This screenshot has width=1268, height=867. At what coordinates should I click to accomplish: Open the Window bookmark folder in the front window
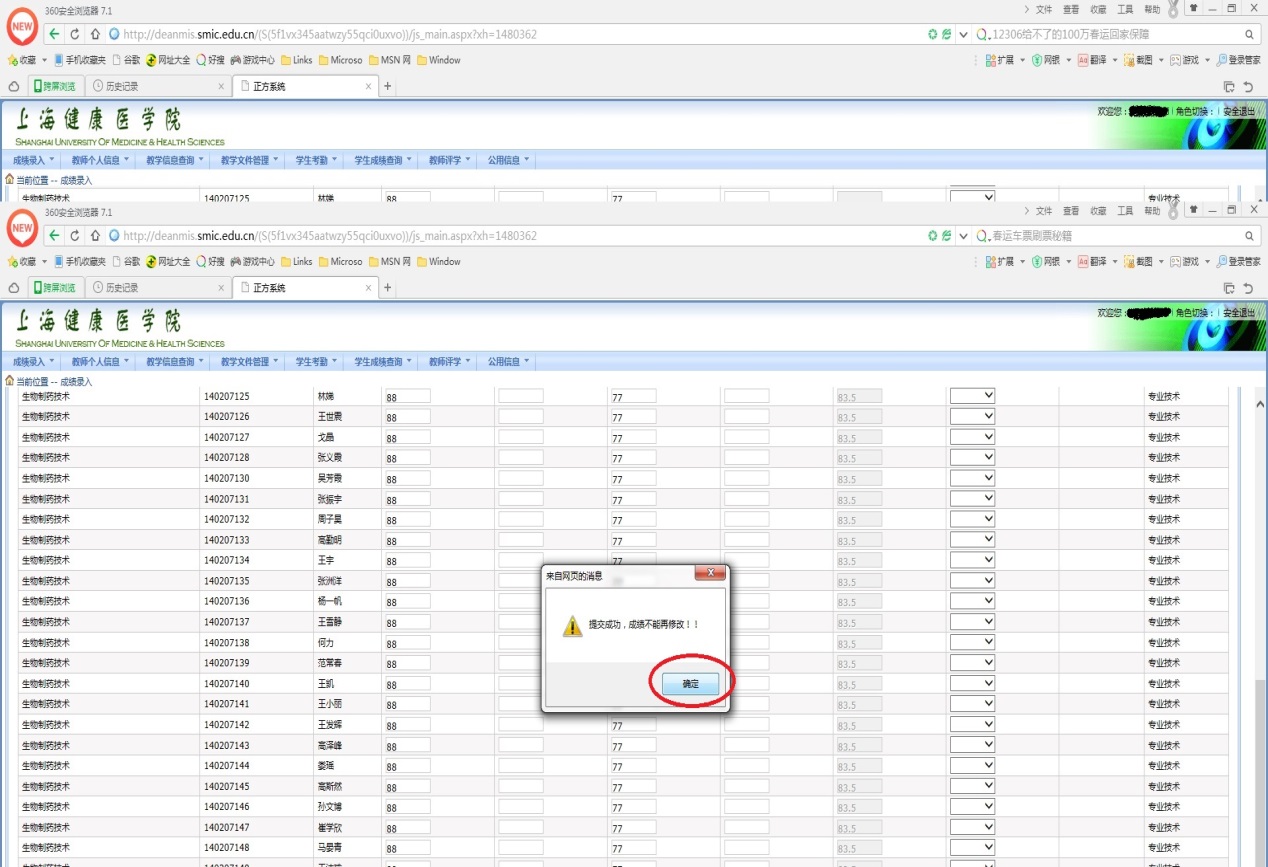click(439, 262)
